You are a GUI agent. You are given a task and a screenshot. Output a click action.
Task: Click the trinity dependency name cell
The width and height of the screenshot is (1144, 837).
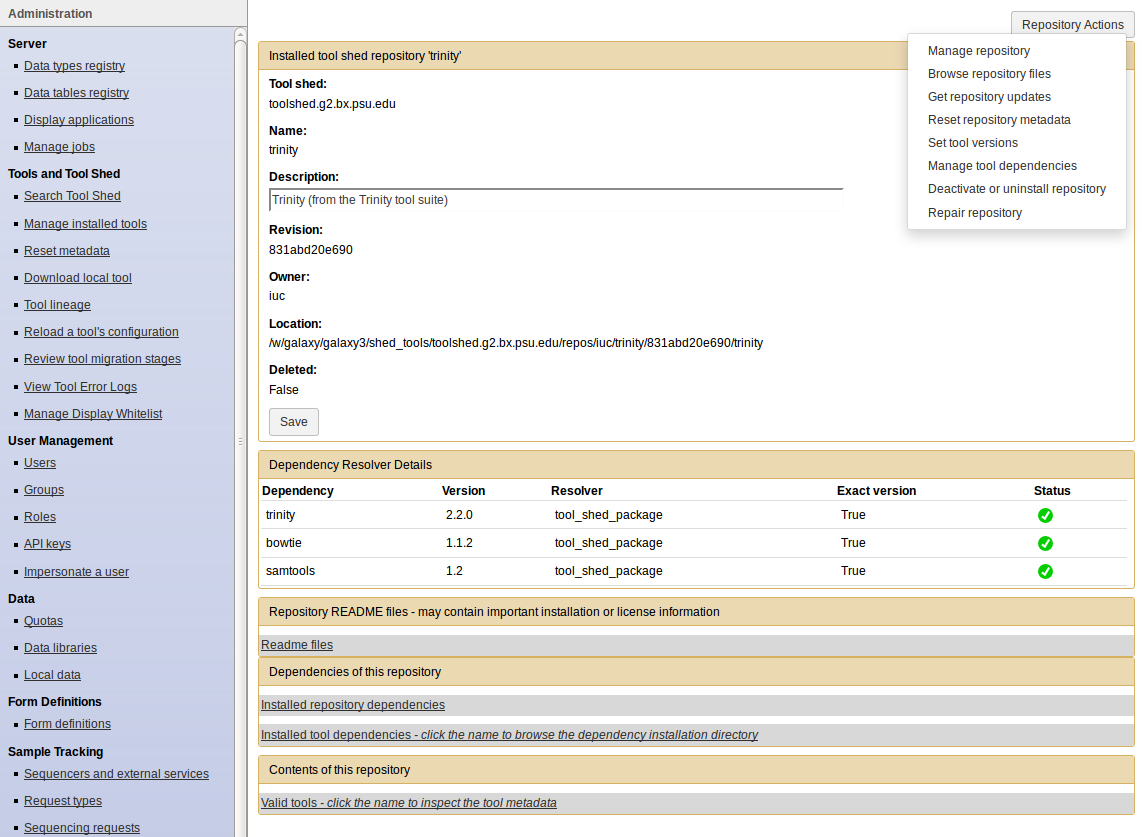[281, 515]
